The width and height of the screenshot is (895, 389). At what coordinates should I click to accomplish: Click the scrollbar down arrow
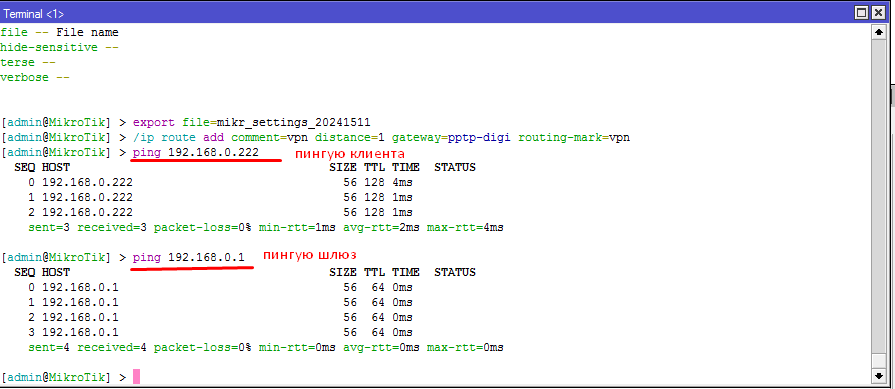click(x=878, y=376)
